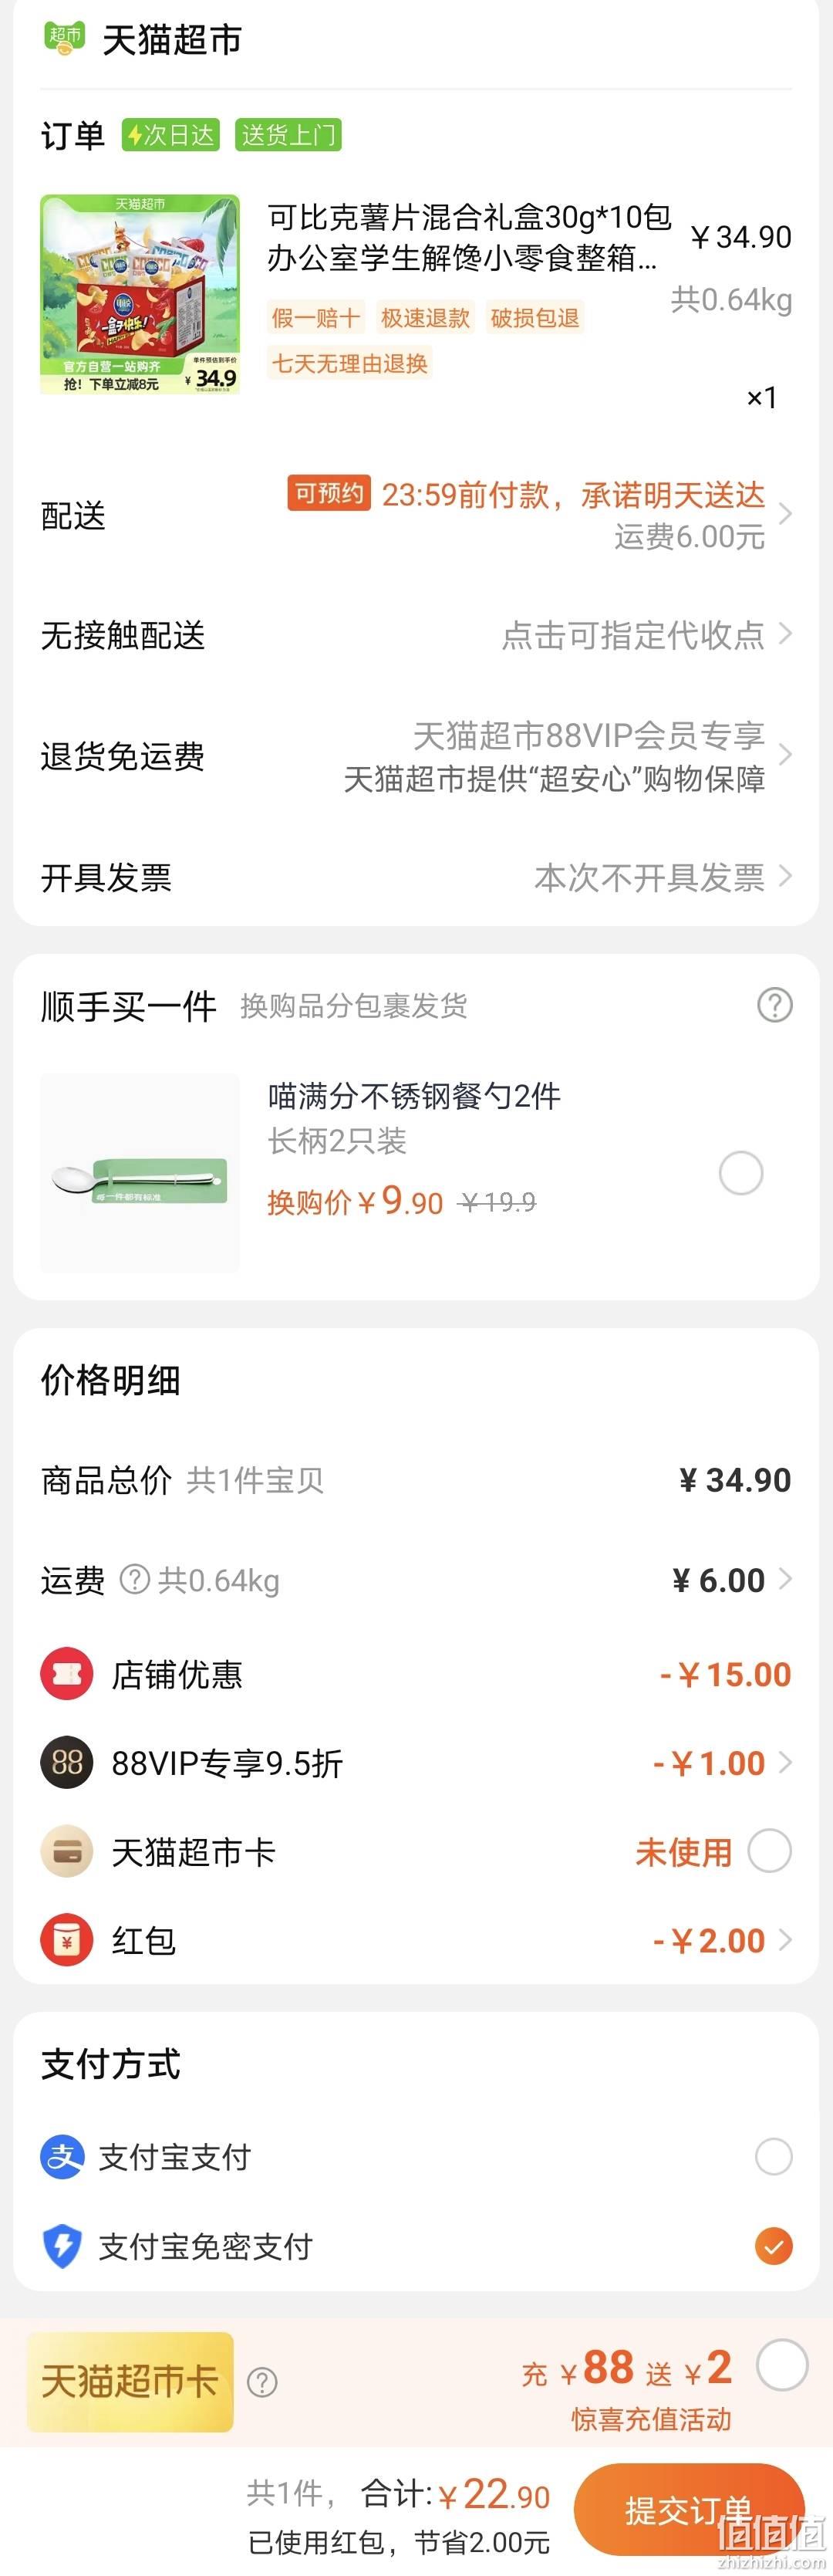Click the help icon beside 顺手买一件

click(774, 1005)
